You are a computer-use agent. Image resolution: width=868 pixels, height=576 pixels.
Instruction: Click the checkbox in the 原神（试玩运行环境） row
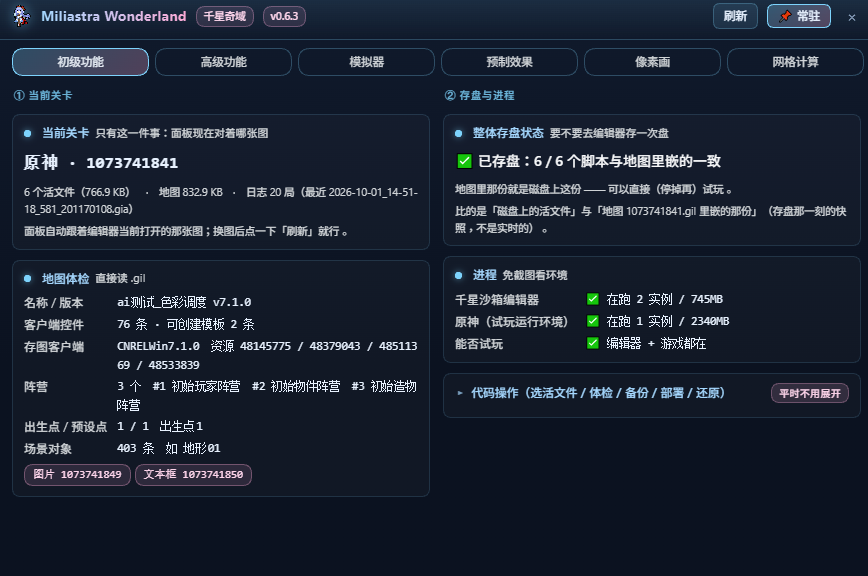(x=592, y=321)
